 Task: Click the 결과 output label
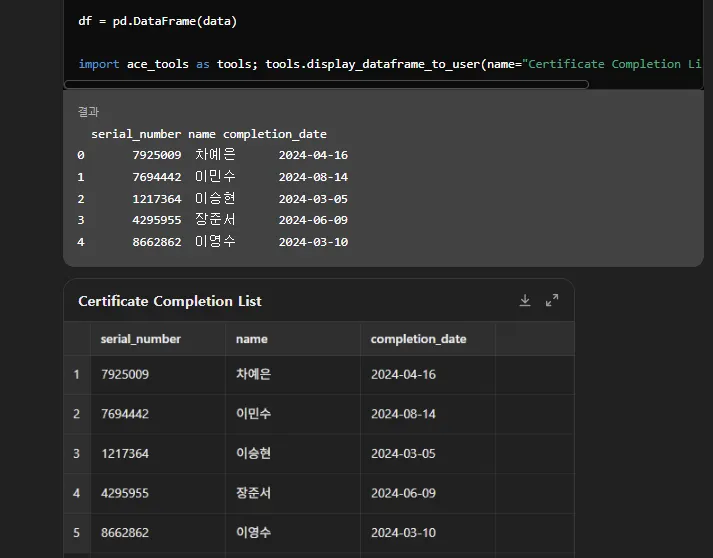pos(88,112)
